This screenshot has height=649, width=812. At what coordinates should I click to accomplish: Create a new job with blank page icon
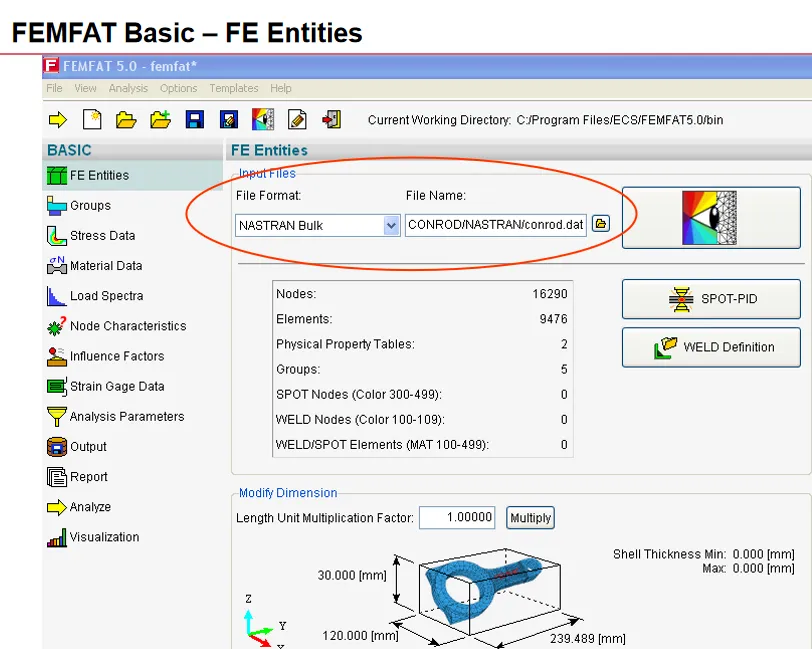coord(92,120)
